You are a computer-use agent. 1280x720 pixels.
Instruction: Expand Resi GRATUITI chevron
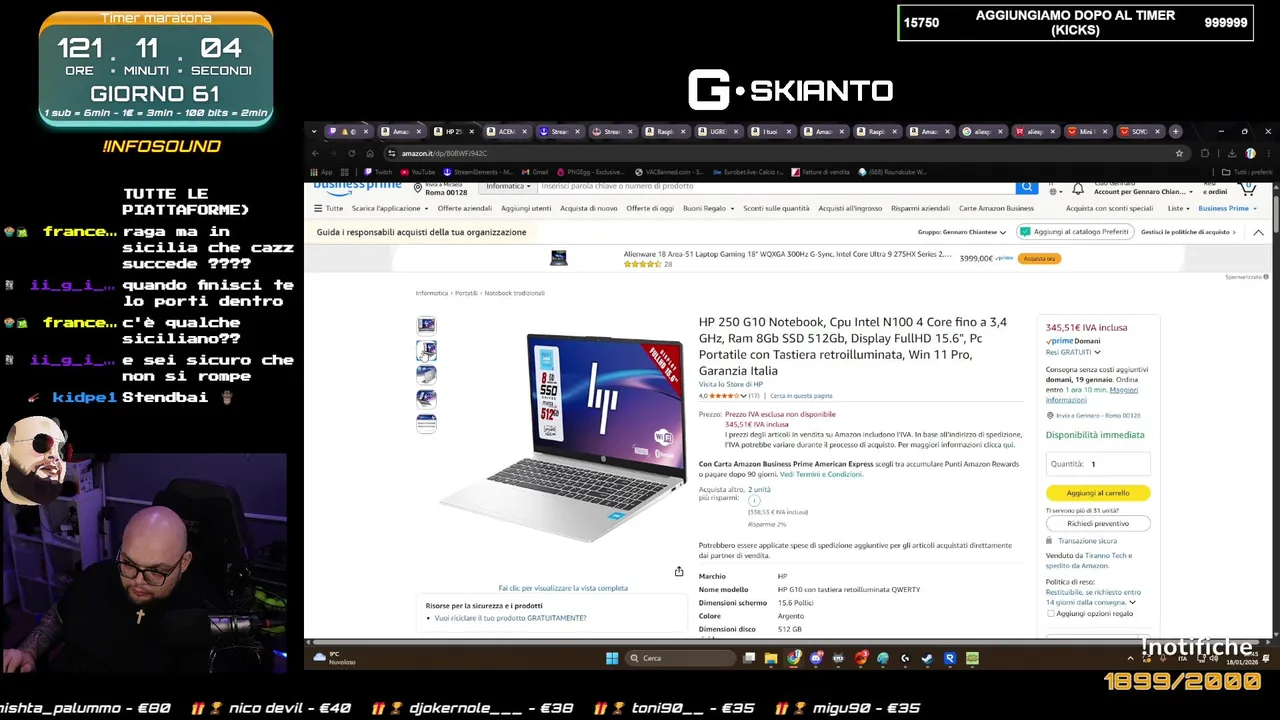(1097, 352)
